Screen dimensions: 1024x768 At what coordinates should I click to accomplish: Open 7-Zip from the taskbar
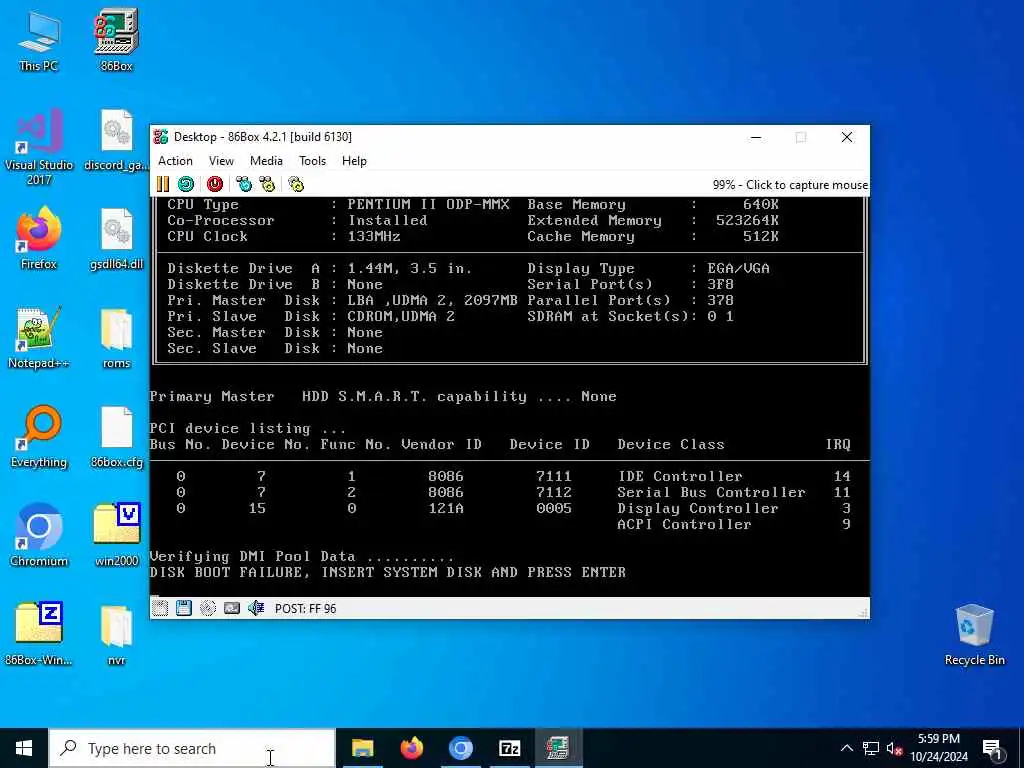[509, 748]
